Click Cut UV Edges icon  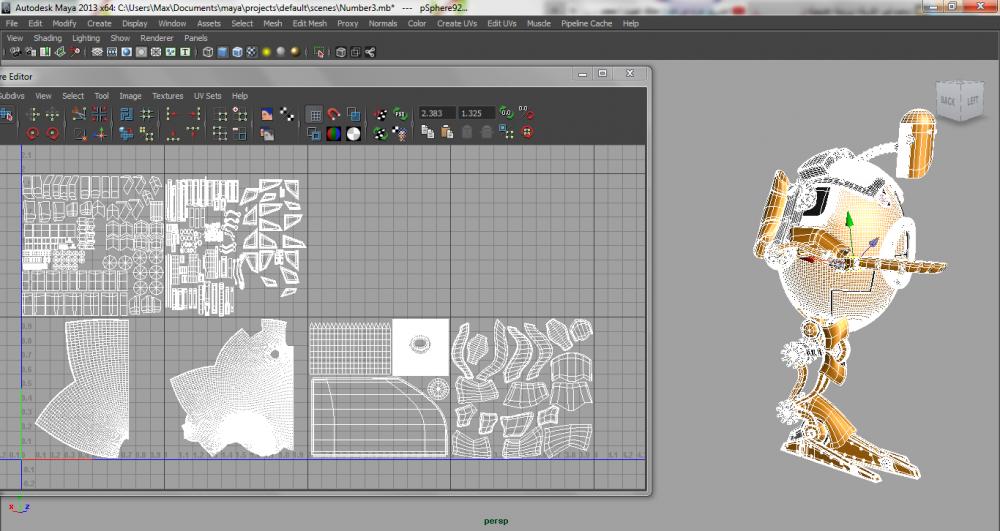[x=79, y=114]
